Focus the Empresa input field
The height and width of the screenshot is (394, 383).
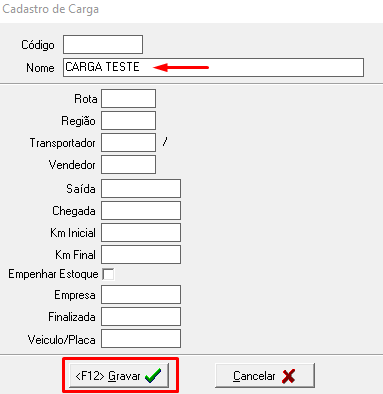tap(141, 294)
